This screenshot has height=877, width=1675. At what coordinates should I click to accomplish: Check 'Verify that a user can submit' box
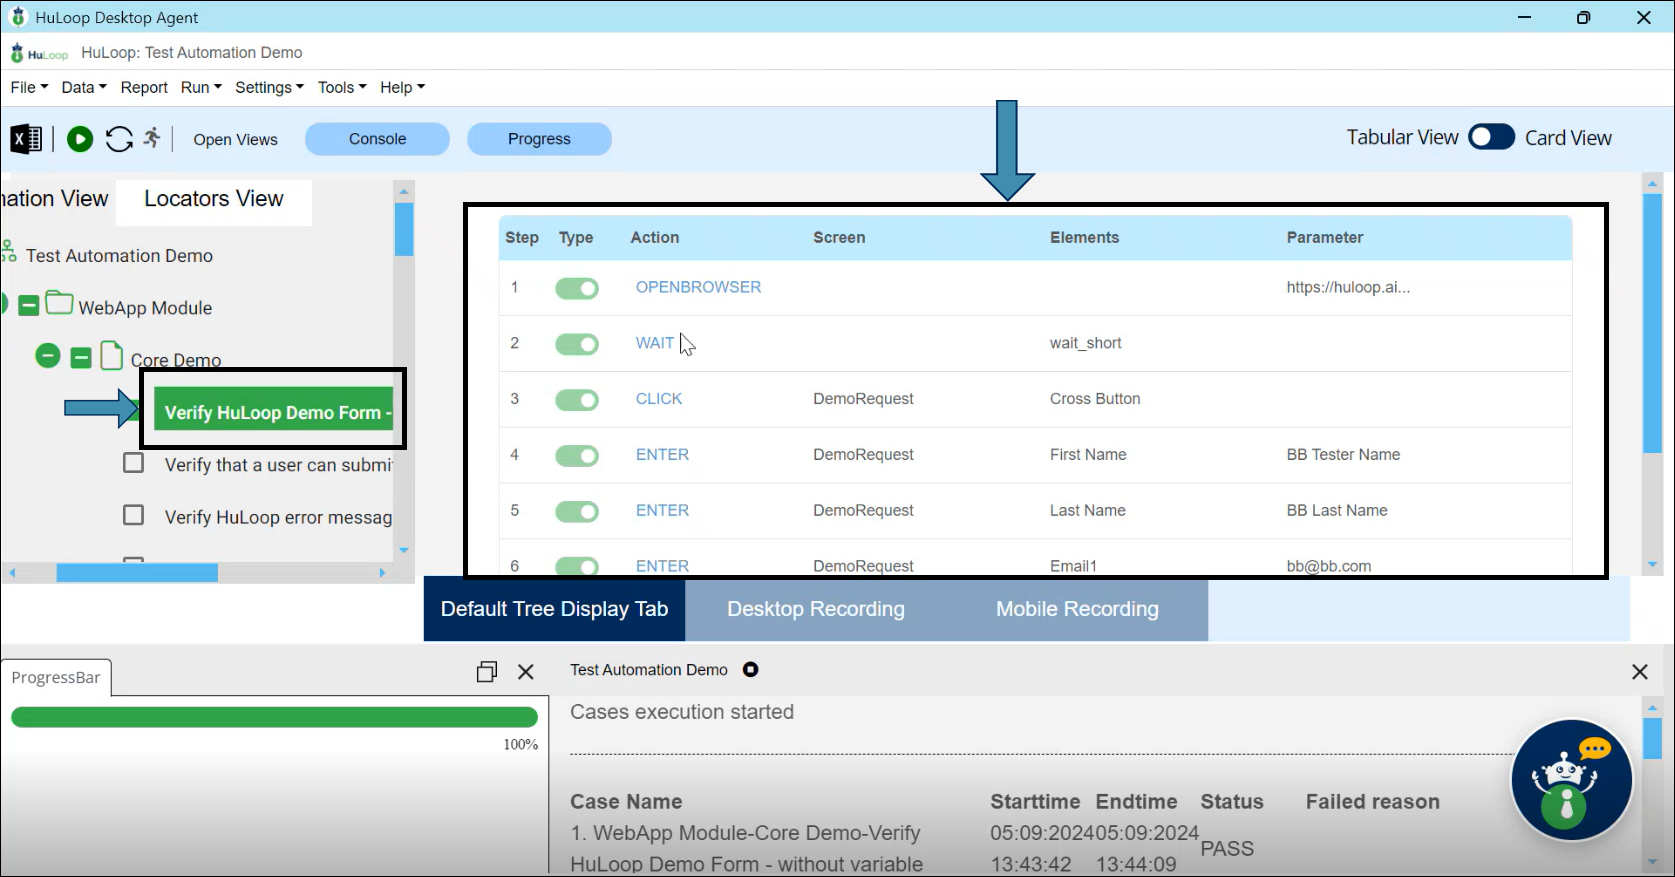133,463
